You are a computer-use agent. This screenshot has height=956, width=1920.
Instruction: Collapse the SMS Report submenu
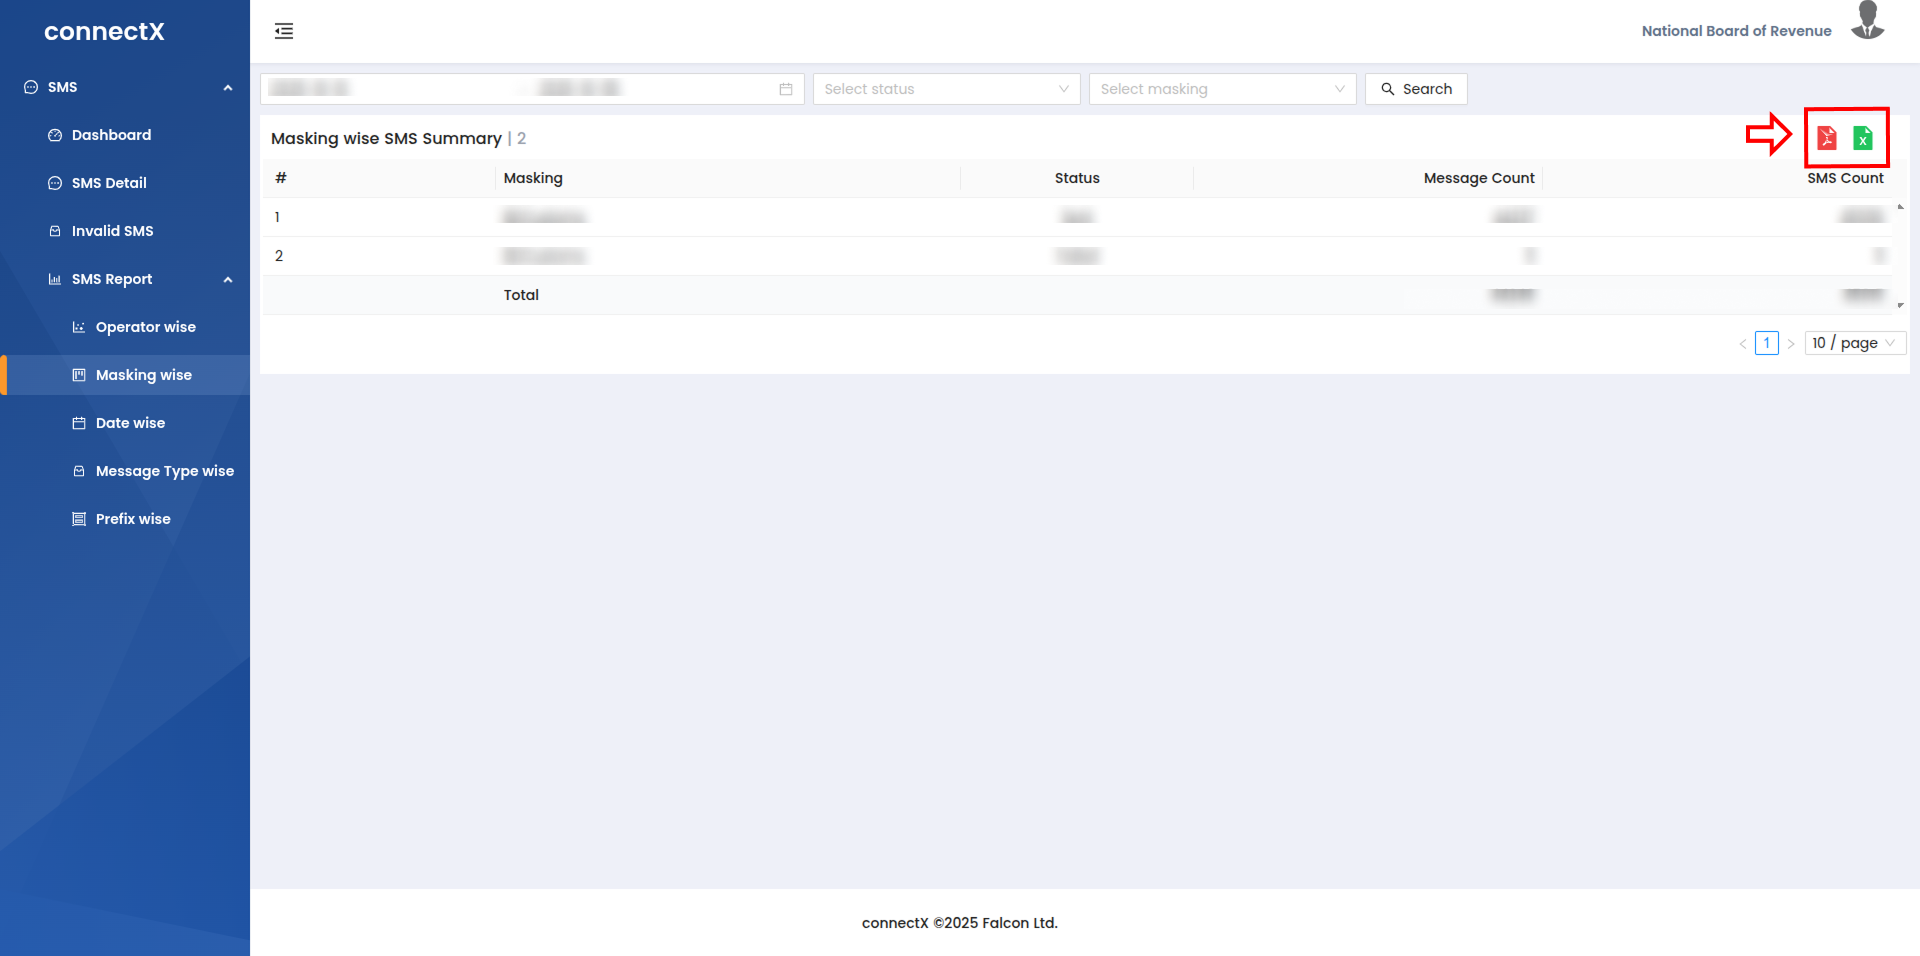(228, 279)
